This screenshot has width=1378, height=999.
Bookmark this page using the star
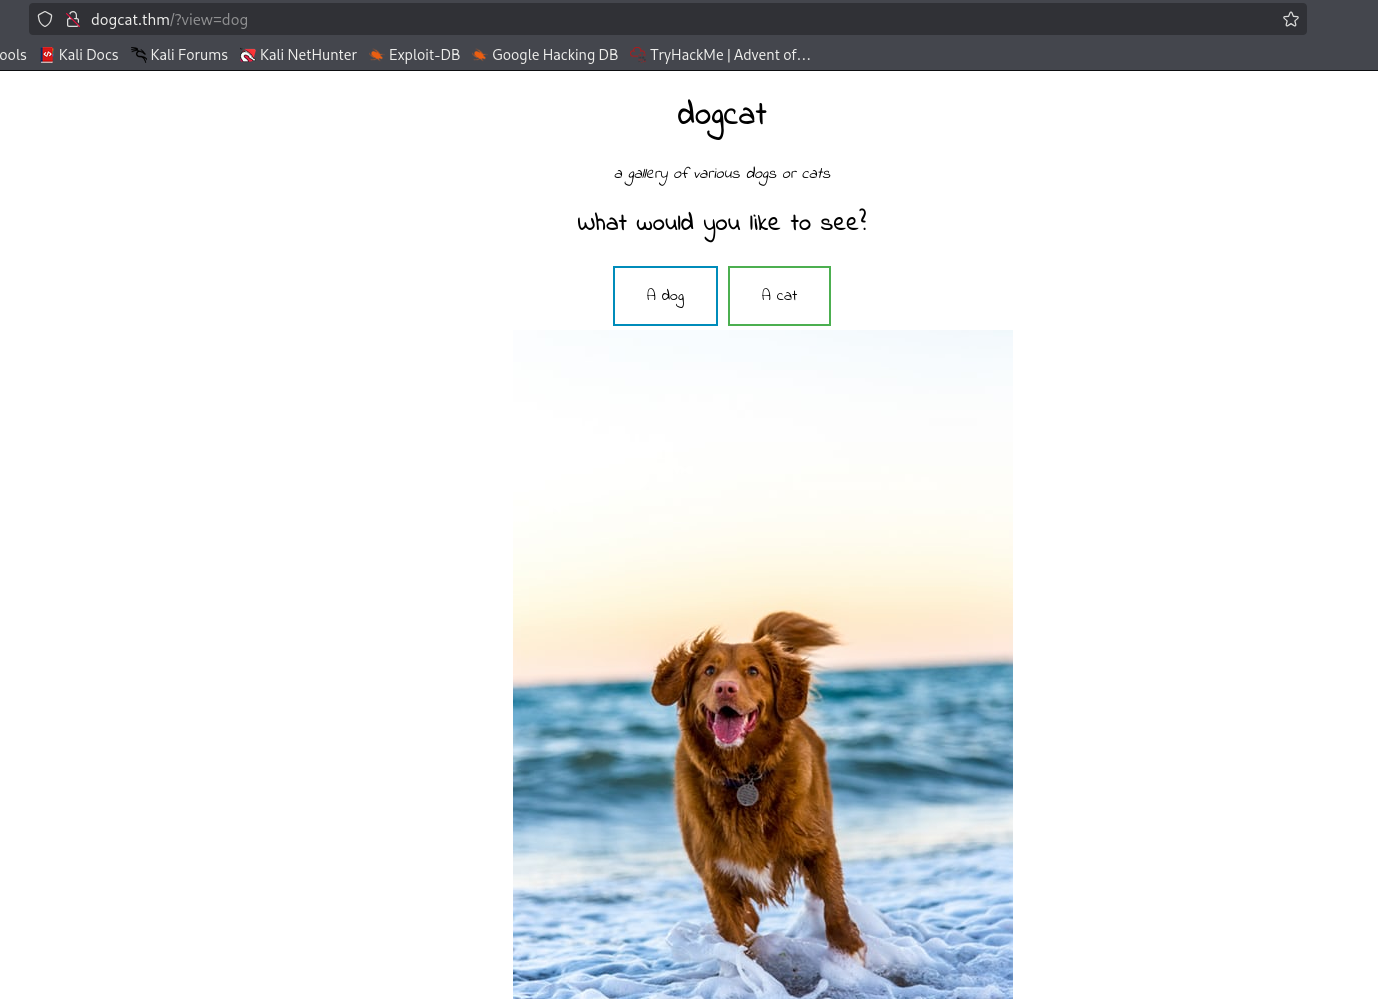[x=1290, y=18]
